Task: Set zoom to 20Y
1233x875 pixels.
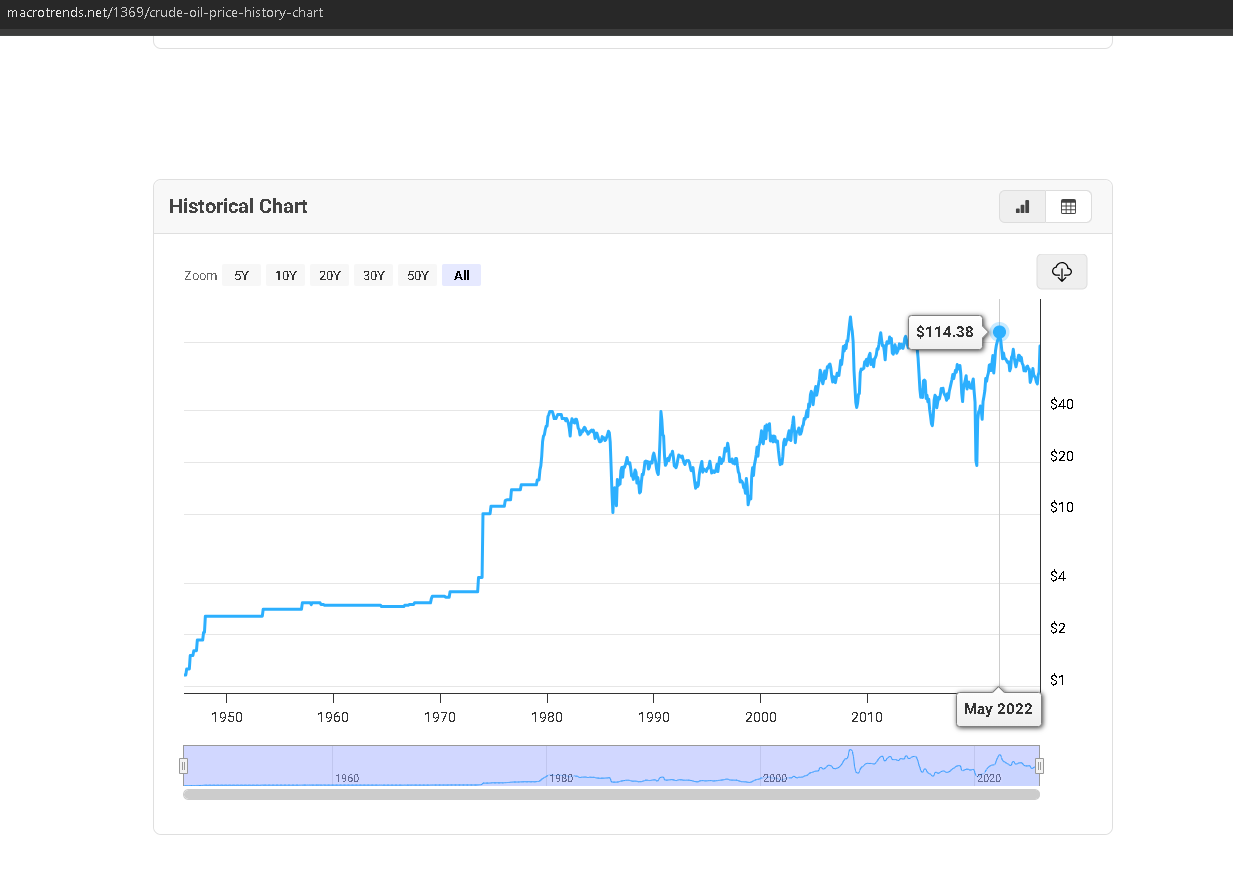Action: [x=329, y=276]
